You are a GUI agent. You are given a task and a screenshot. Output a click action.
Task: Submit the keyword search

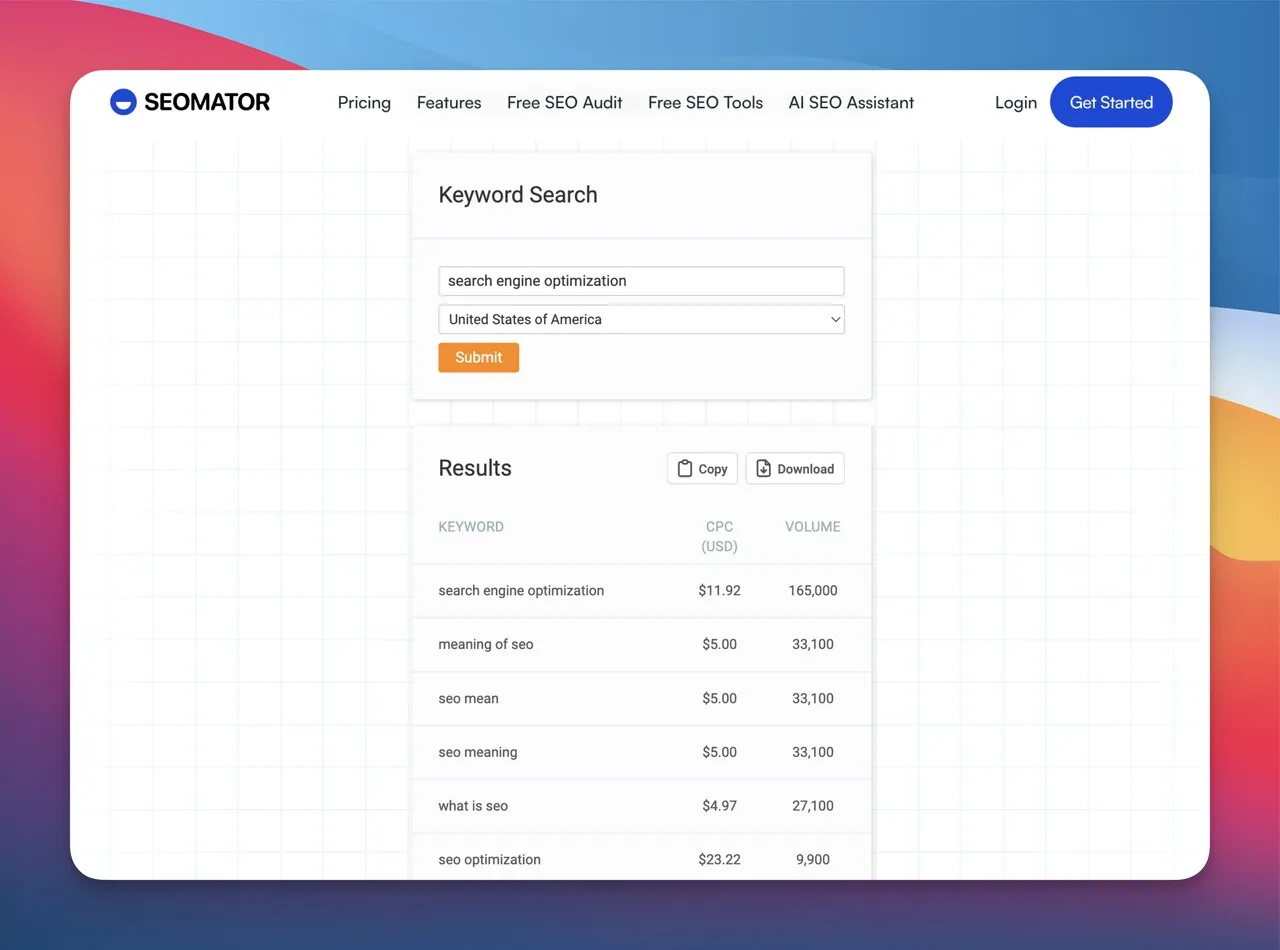(478, 357)
